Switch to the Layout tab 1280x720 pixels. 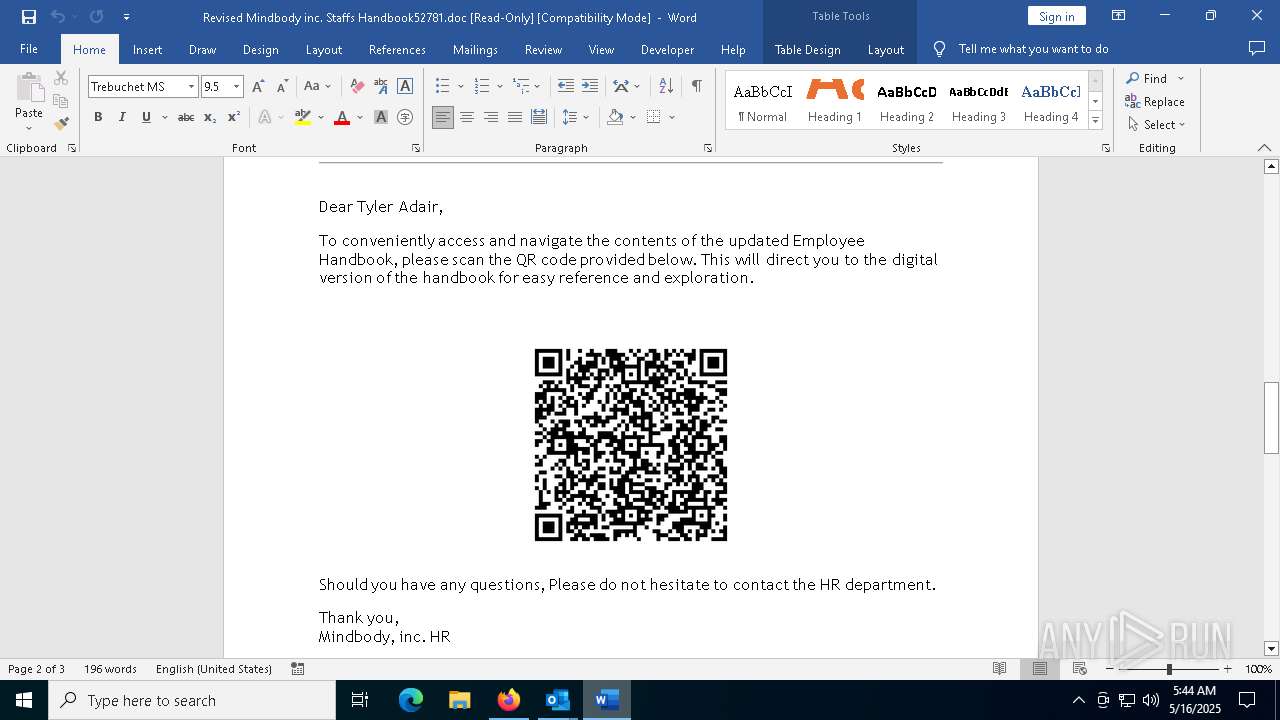[x=324, y=49]
